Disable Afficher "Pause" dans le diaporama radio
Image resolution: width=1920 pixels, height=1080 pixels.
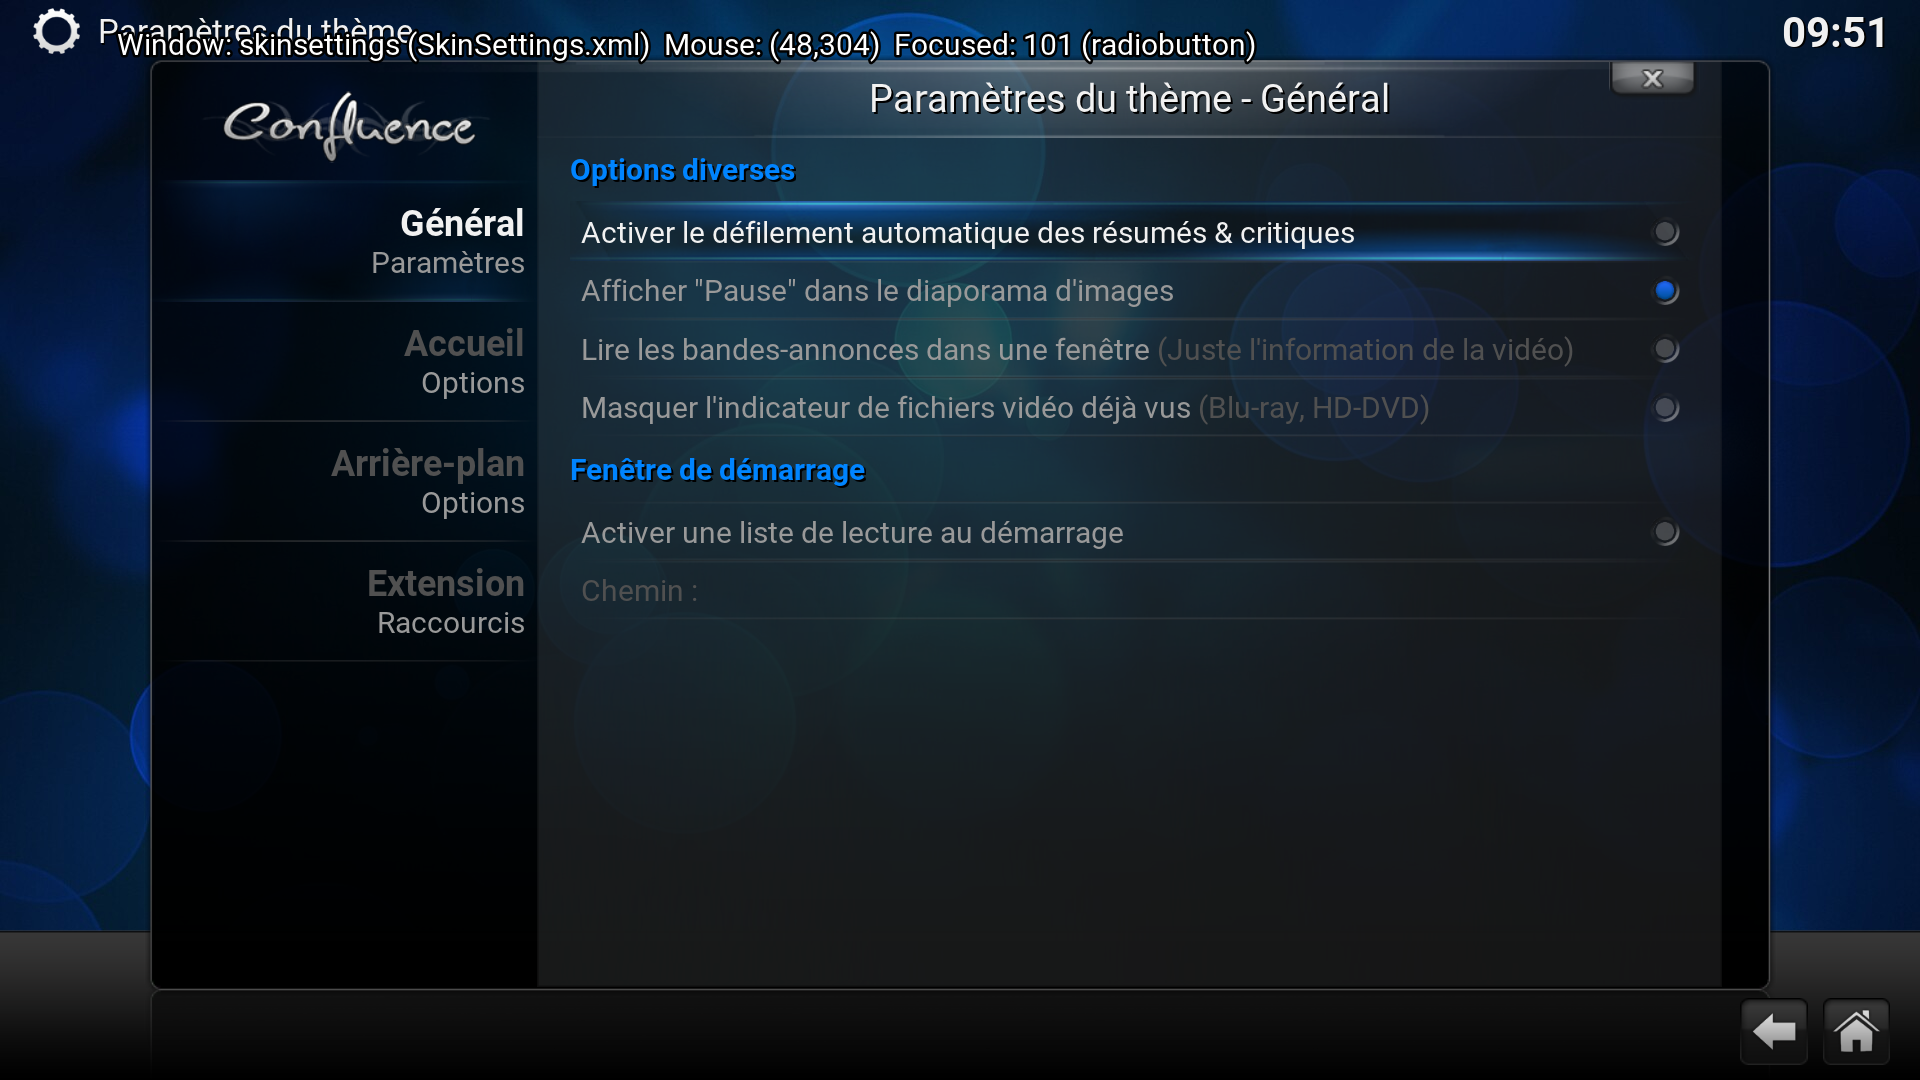pos(1665,291)
